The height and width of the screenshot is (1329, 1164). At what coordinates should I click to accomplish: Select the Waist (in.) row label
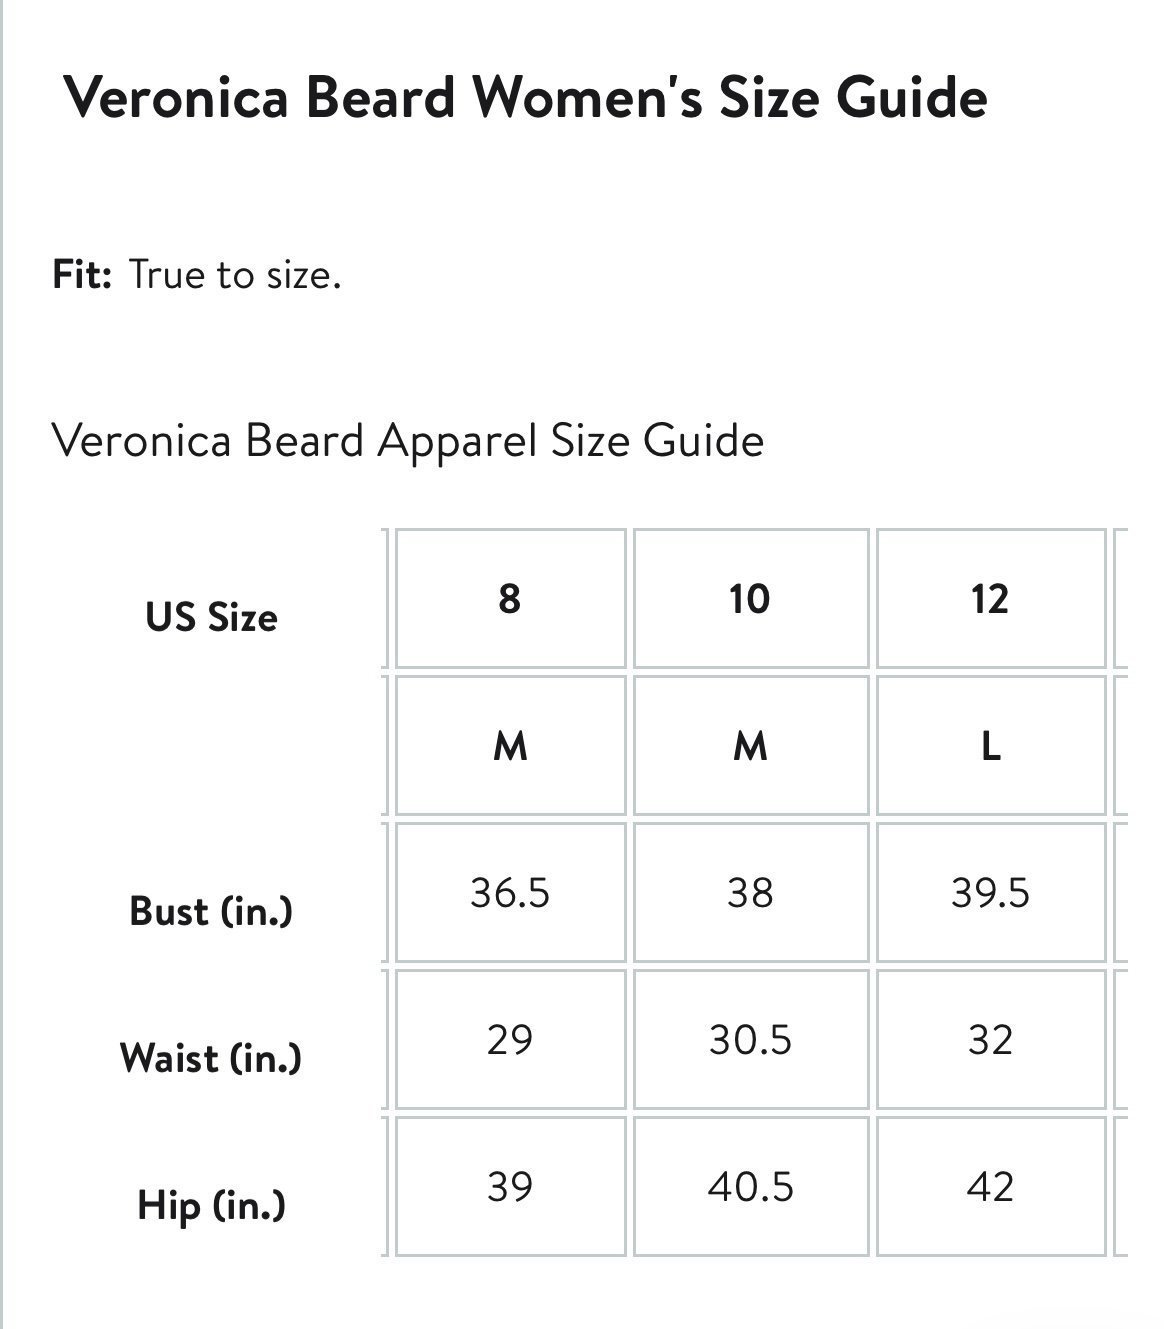211,1057
